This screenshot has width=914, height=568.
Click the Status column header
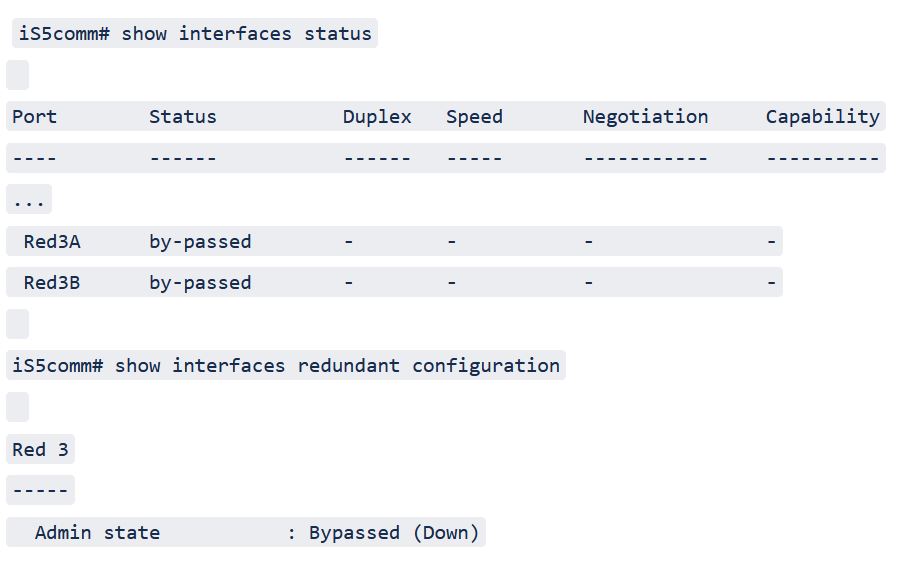(x=182, y=117)
